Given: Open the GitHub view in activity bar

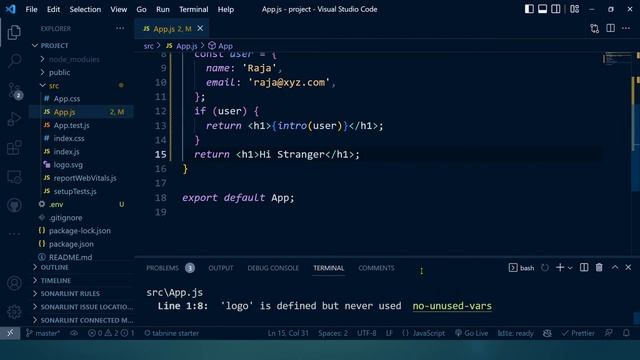Looking at the screenshot, I should coord(14,205).
